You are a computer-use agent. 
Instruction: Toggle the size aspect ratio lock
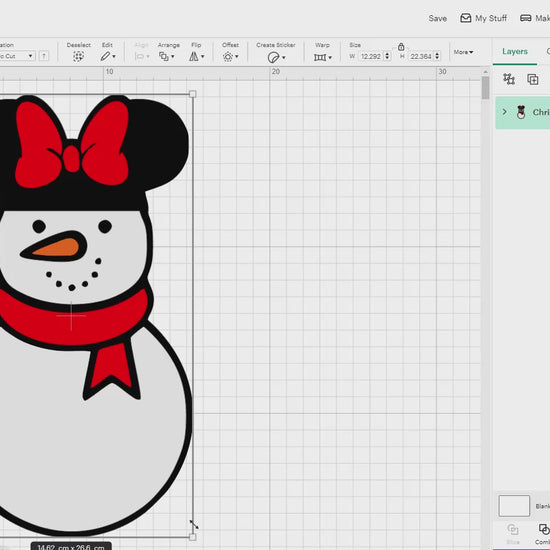point(401,46)
